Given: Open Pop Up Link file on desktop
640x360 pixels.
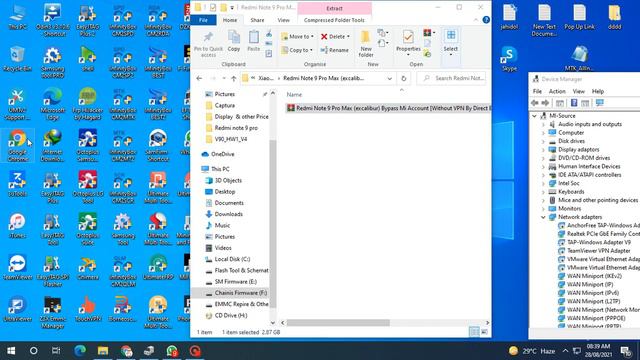Looking at the screenshot, I should pyautogui.click(x=579, y=18).
